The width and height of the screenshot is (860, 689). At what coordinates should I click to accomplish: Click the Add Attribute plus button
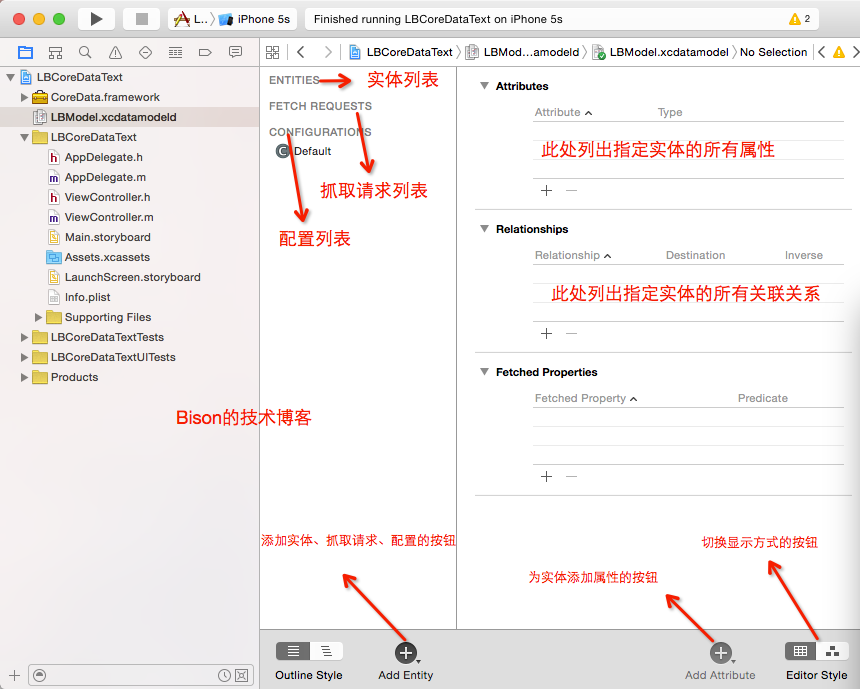click(721, 653)
